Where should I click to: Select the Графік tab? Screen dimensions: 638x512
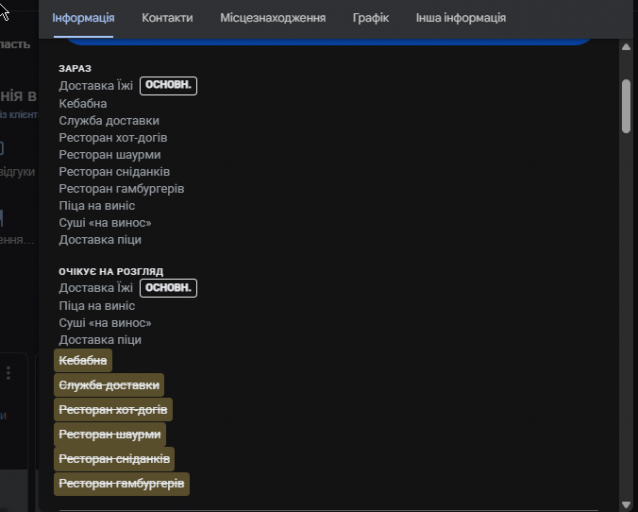point(371,18)
